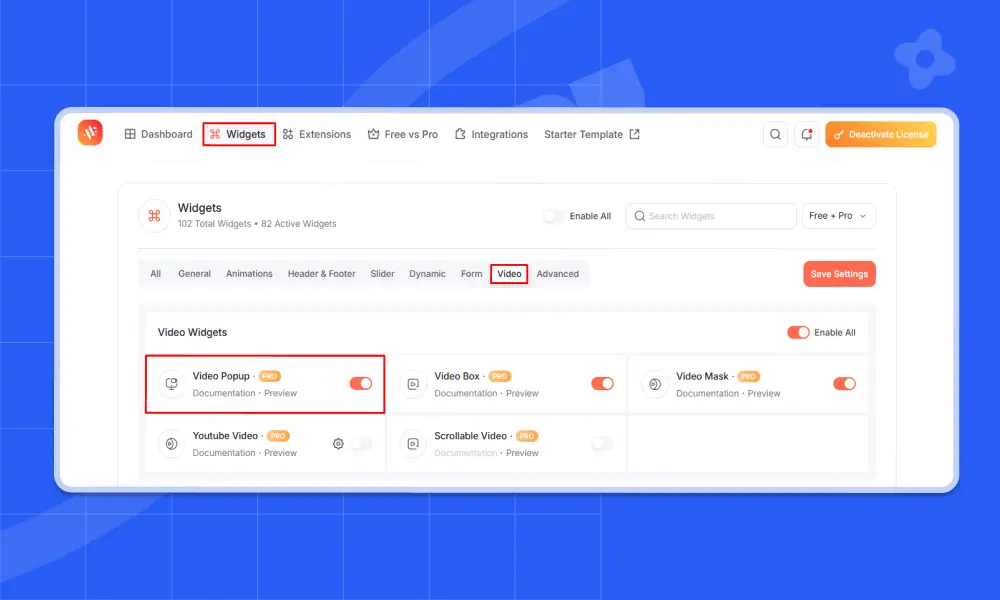Focus the Search Widgets input field

(711, 216)
